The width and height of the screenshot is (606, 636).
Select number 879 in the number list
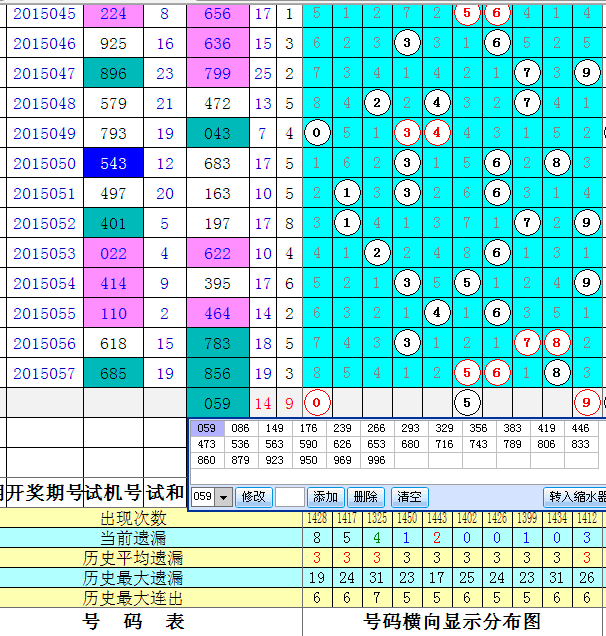[x=240, y=460]
